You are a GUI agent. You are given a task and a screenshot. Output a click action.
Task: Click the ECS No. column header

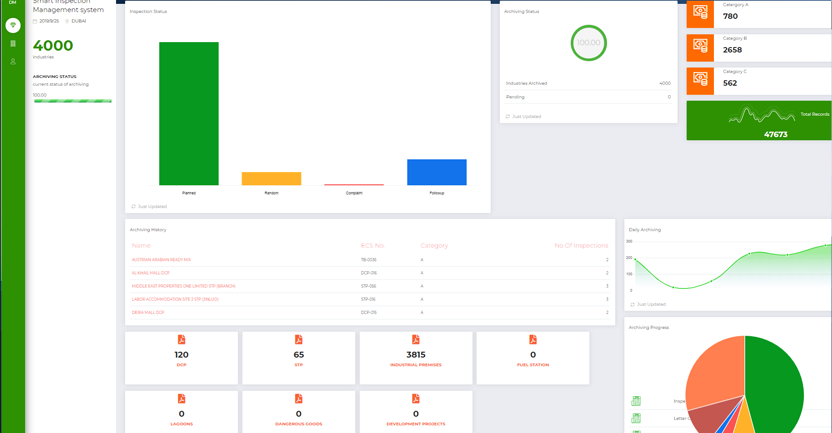(x=373, y=246)
